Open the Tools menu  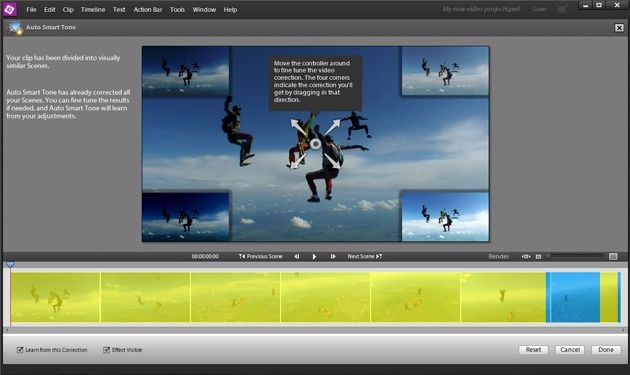[177, 9]
